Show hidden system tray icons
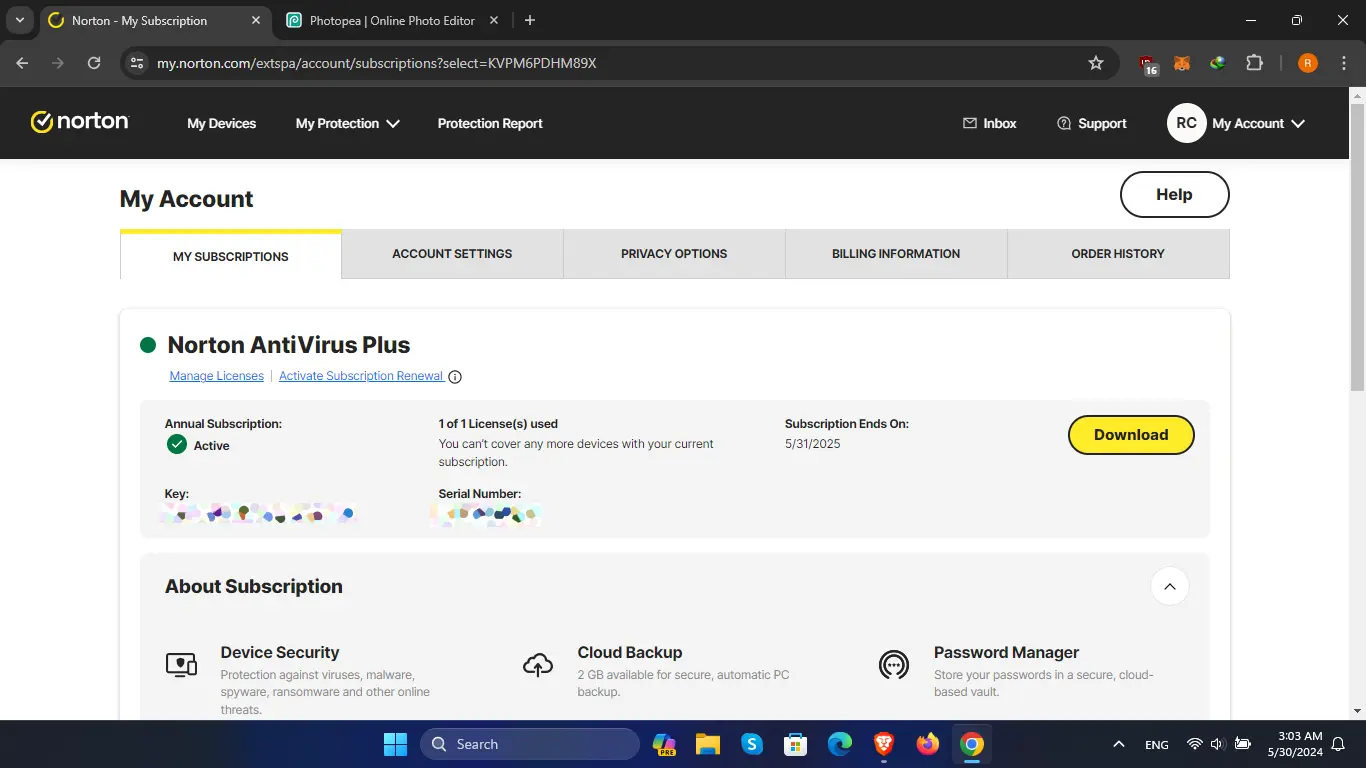 tap(1119, 744)
